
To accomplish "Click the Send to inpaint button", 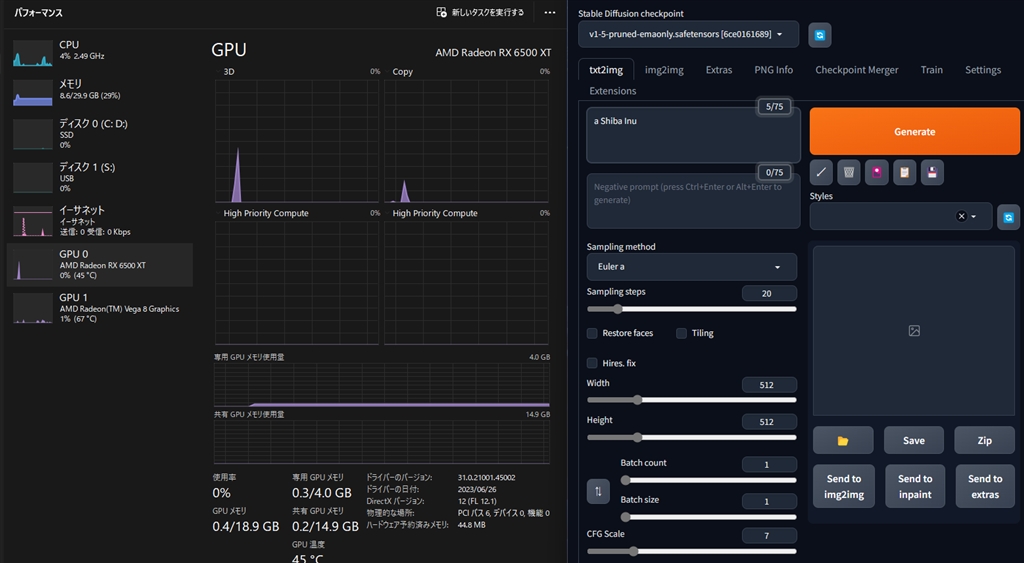I will point(914,486).
